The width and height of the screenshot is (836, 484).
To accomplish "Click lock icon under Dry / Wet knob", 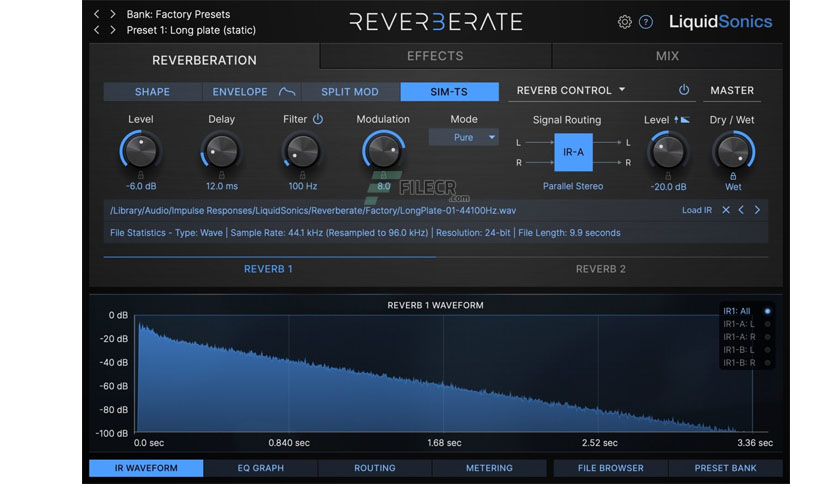I will [733, 176].
